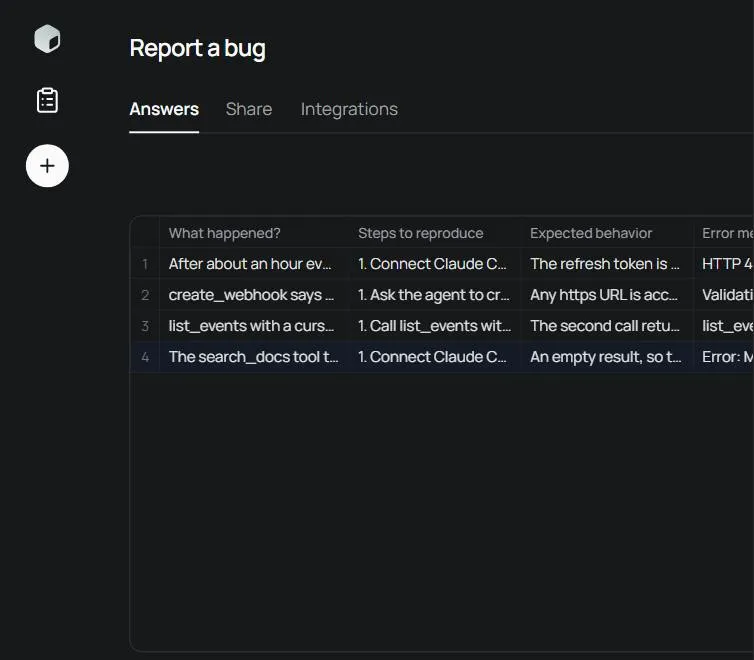Open the '1. Ask the agent to cr...' cell
Image resolution: width=754 pixels, height=660 pixels.
click(x=435, y=295)
